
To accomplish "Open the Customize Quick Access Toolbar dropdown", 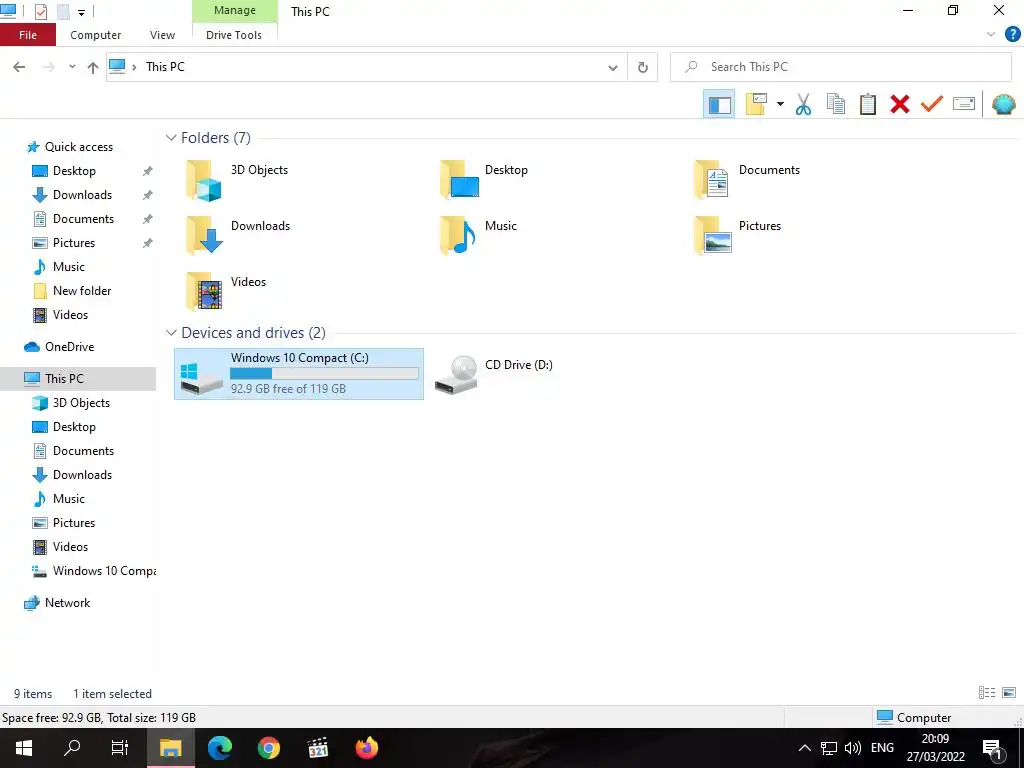I will click(81, 12).
